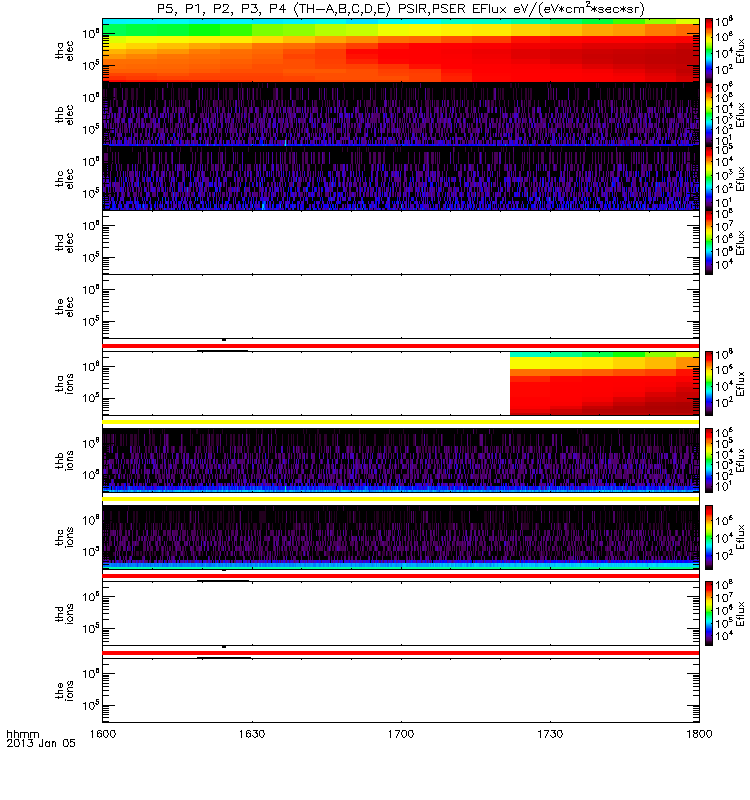The width and height of the screenshot is (750, 800).
Task: Click the Eflux label beside tha ions color bar
Action: (740, 383)
